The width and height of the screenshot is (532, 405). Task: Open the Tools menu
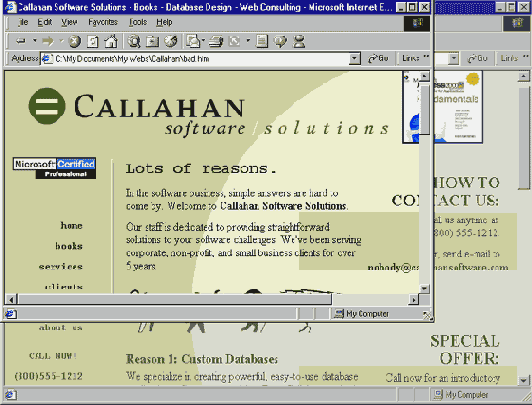pyautogui.click(x=138, y=22)
